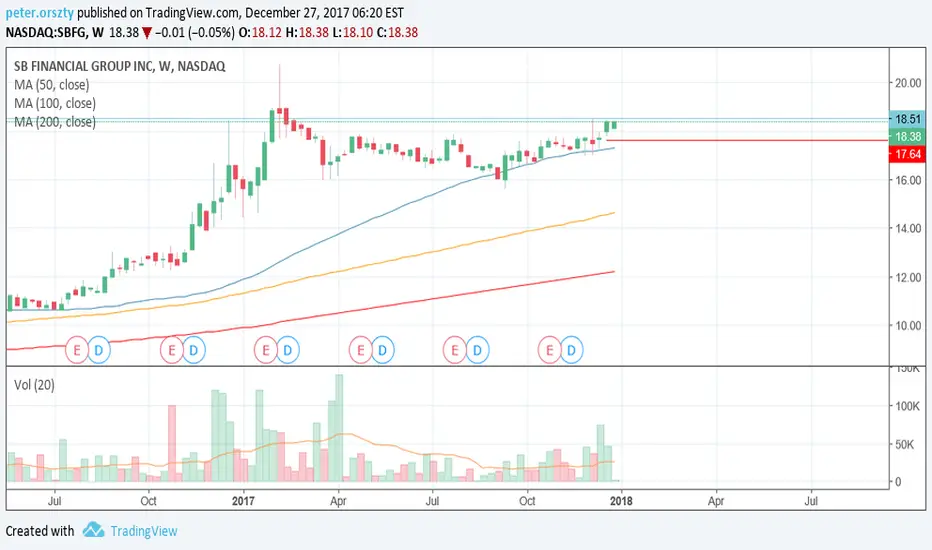
Task: Click the tallest volume bar near April 2017
Action: pos(339,428)
